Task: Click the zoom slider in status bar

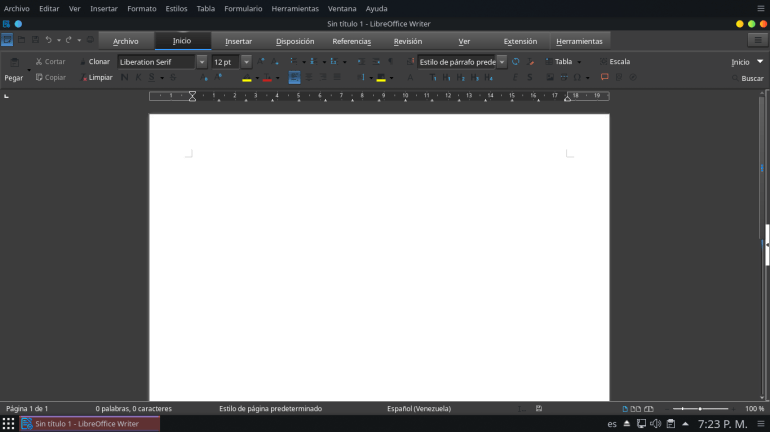Action: pos(699,408)
